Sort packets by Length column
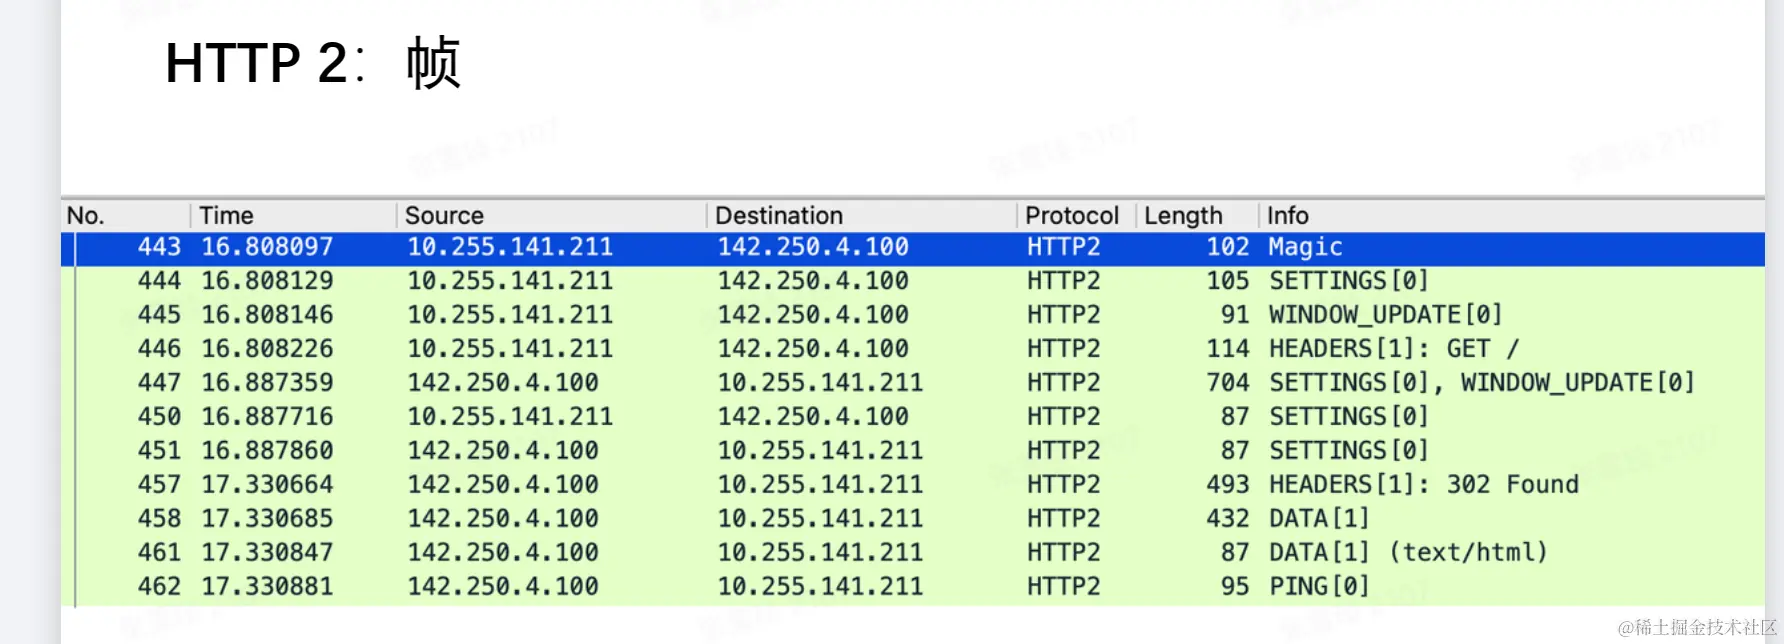 click(1183, 216)
